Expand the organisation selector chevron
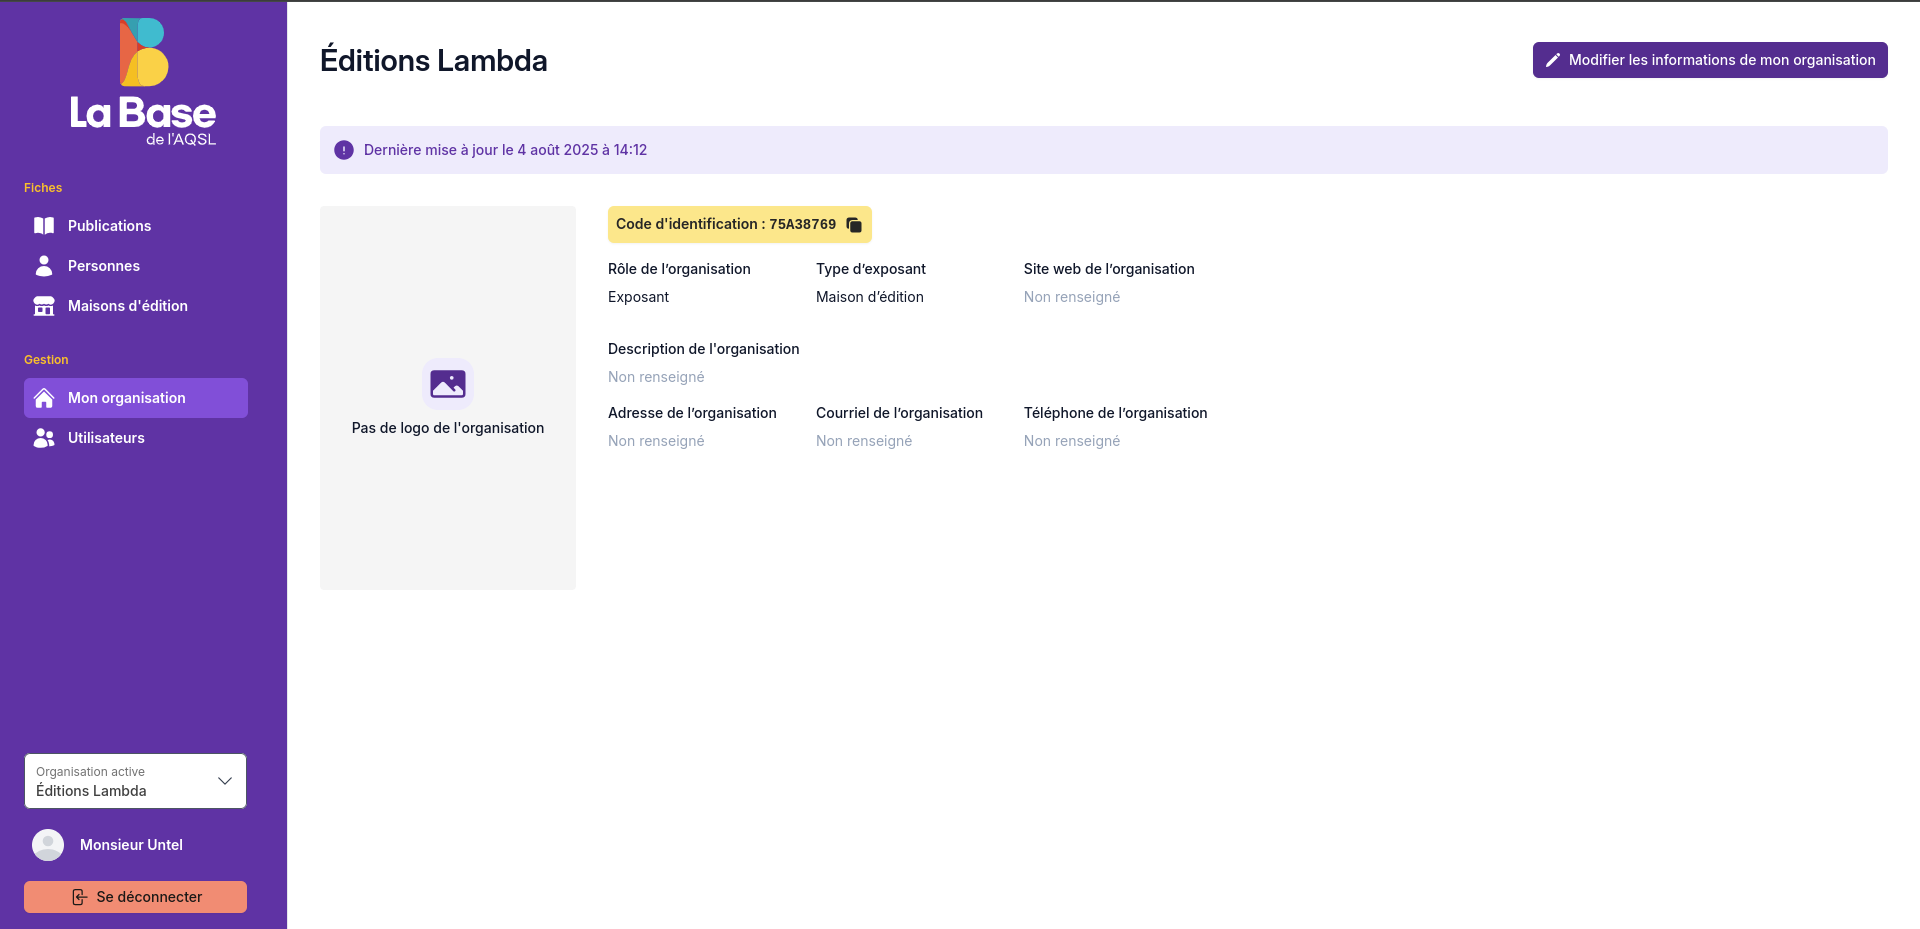 click(x=225, y=781)
